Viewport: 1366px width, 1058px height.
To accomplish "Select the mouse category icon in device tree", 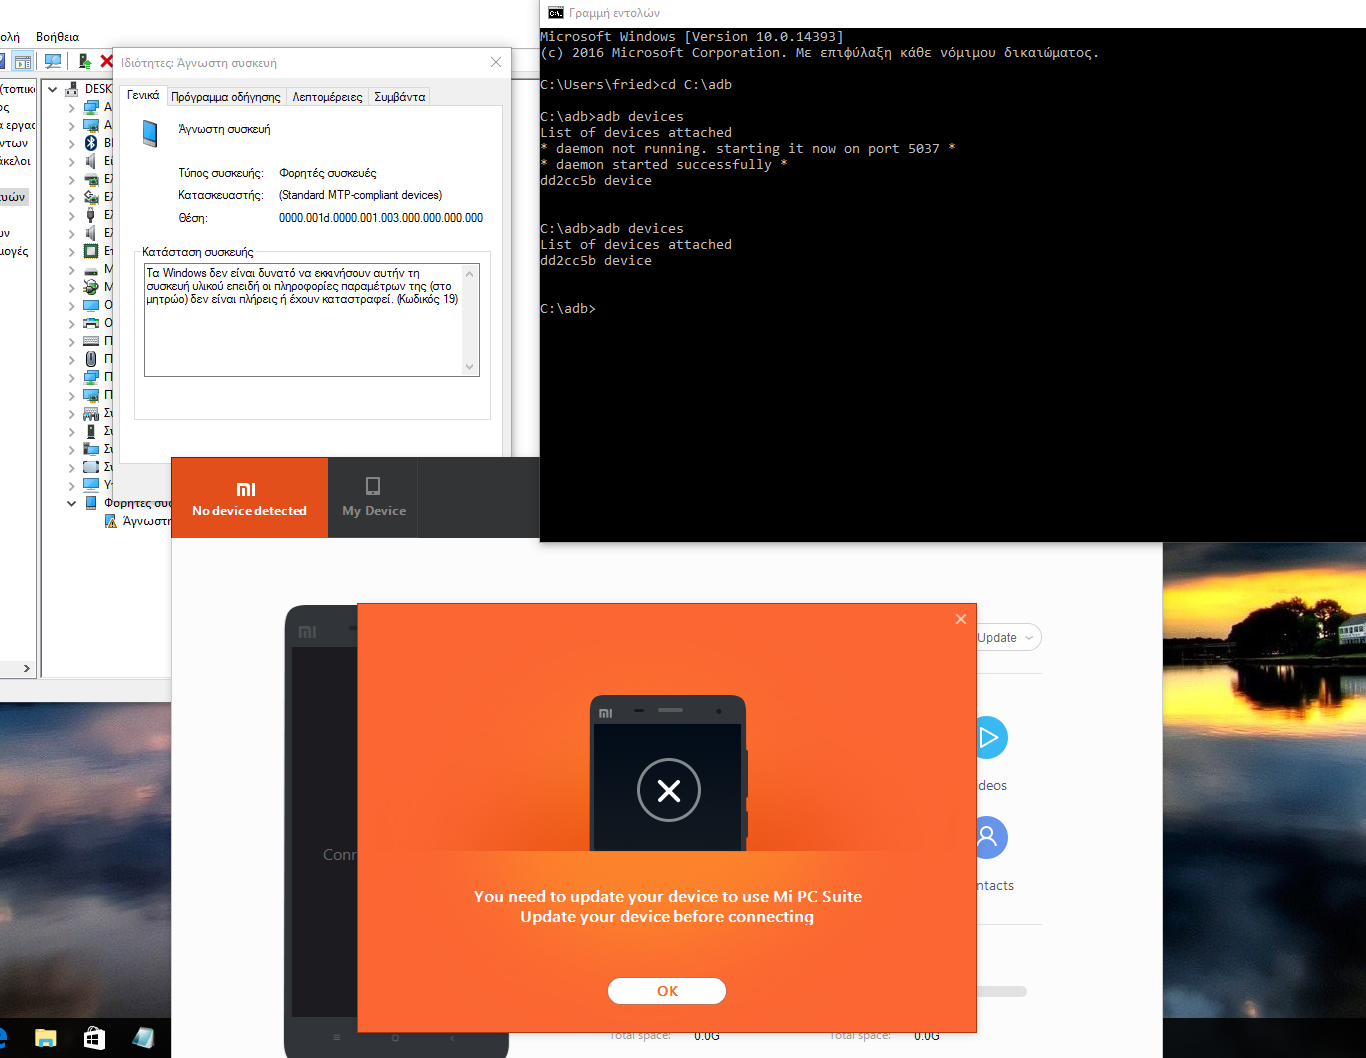I will click(91, 359).
